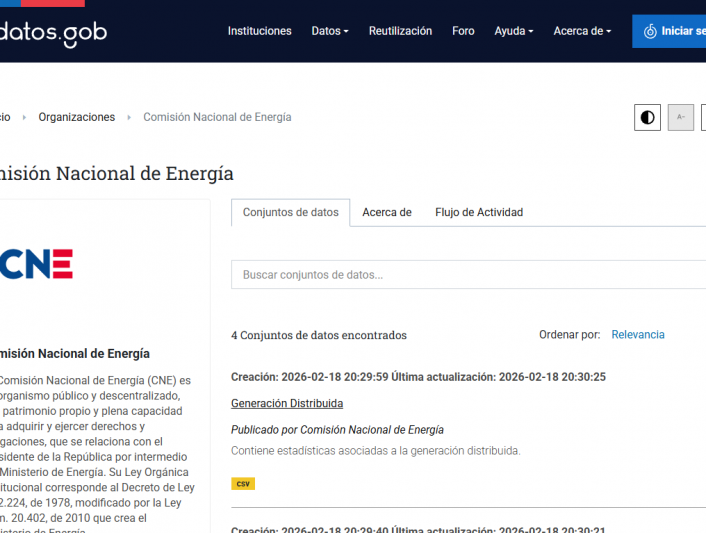Open the Foro navigation link
706x533 pixels.
click(463, 31)
